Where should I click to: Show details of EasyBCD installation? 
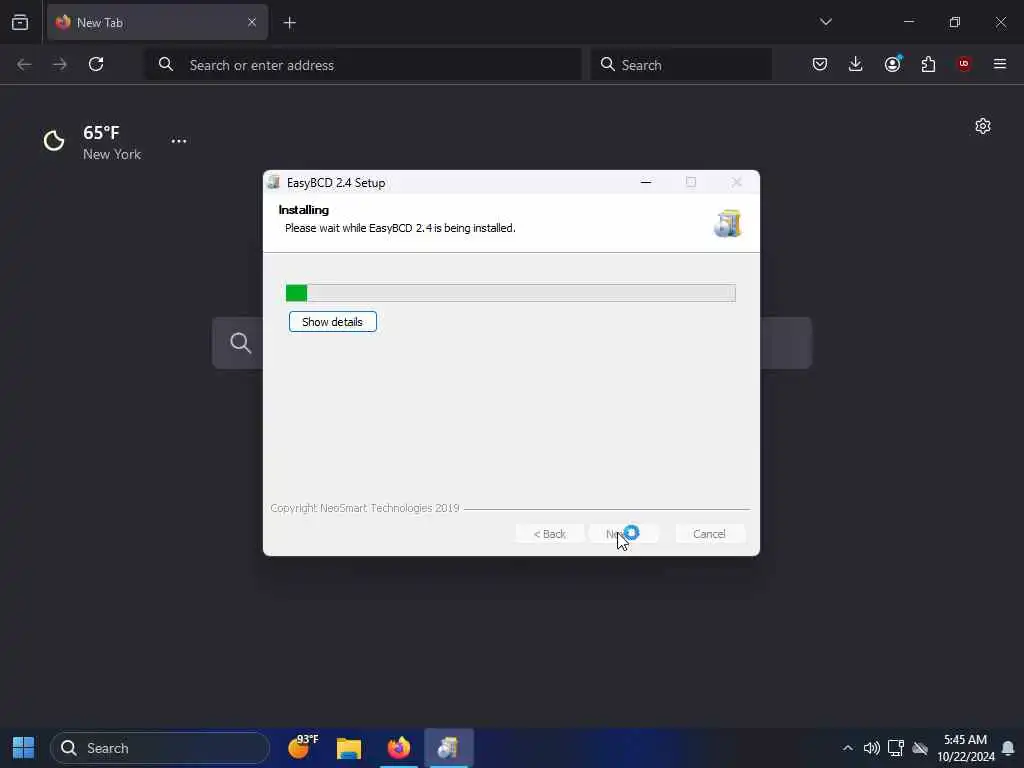coord(332,322)
